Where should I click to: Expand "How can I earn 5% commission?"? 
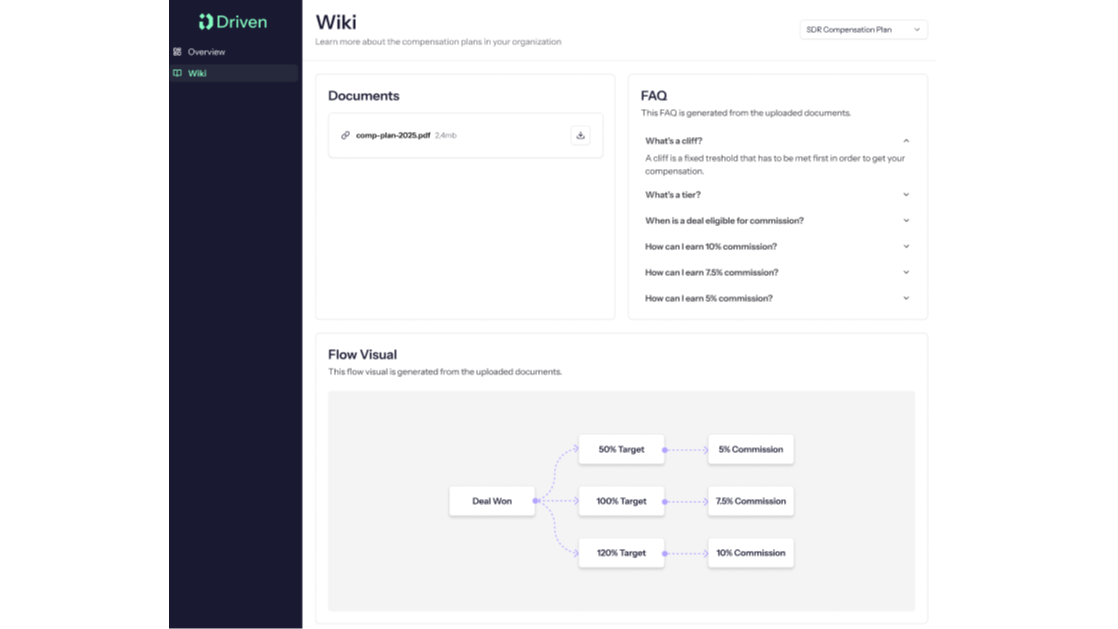point(906,299)
